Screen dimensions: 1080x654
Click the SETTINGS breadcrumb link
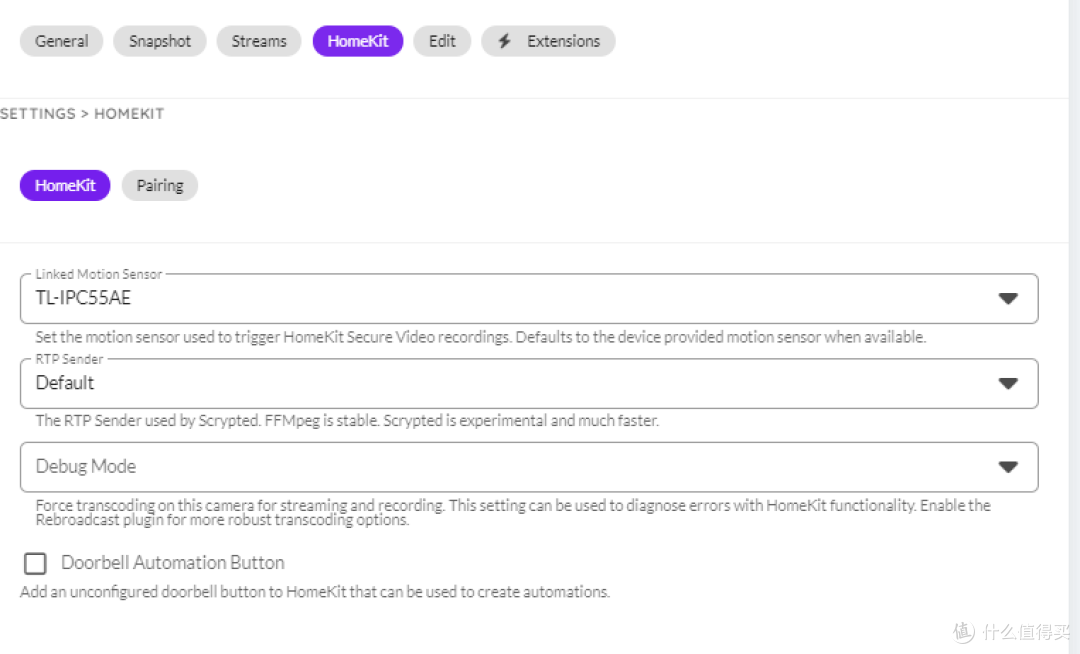[x=38, y=113]
